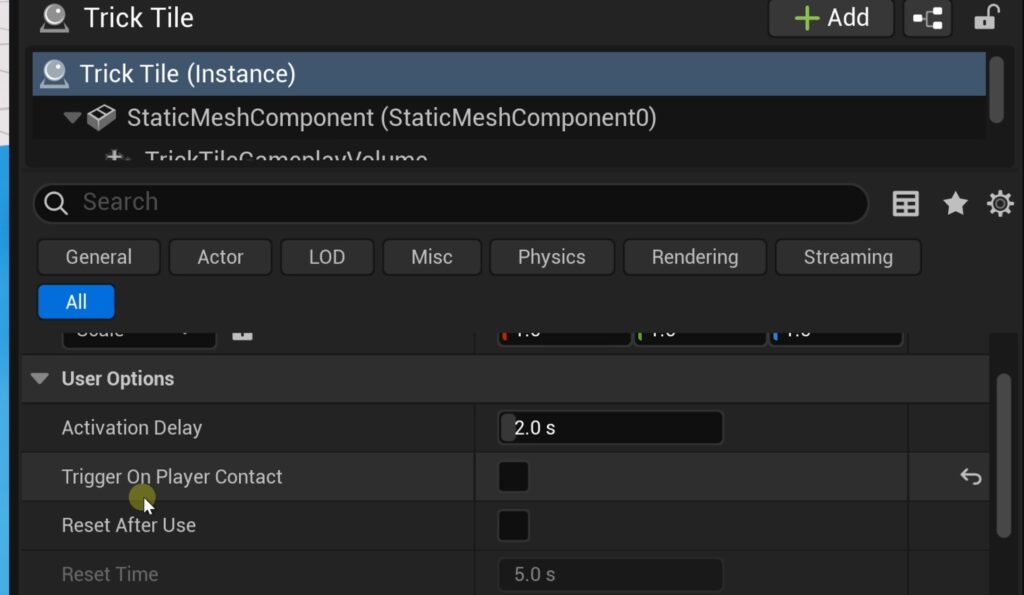
Task: Open details settings gear icon
Action: click(x=1000, y=203)
